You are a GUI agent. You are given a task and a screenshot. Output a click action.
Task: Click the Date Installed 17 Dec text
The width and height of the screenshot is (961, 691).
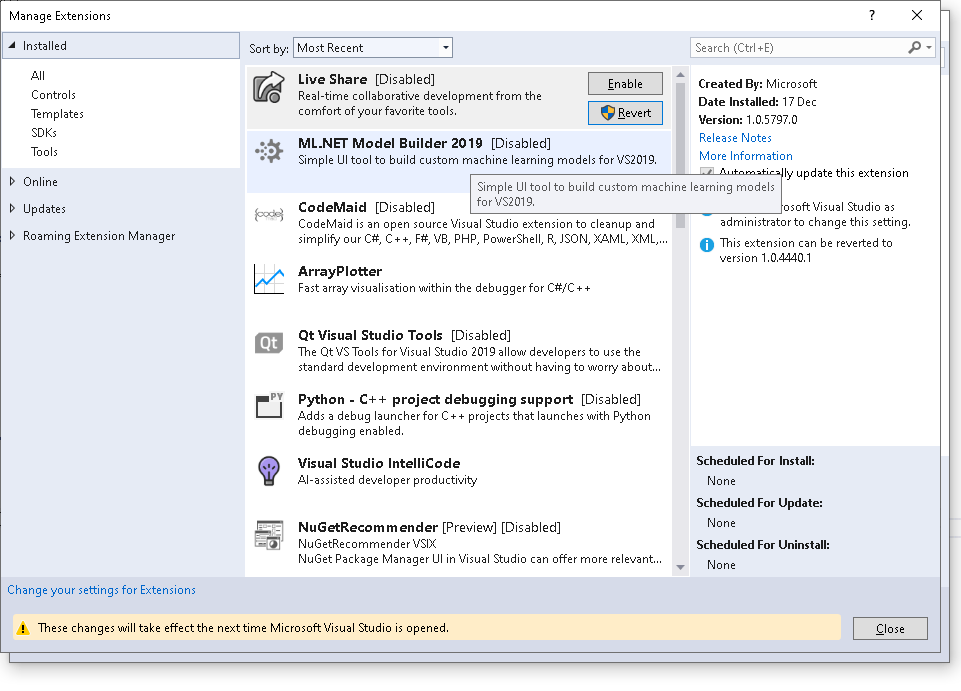point(757,102)
